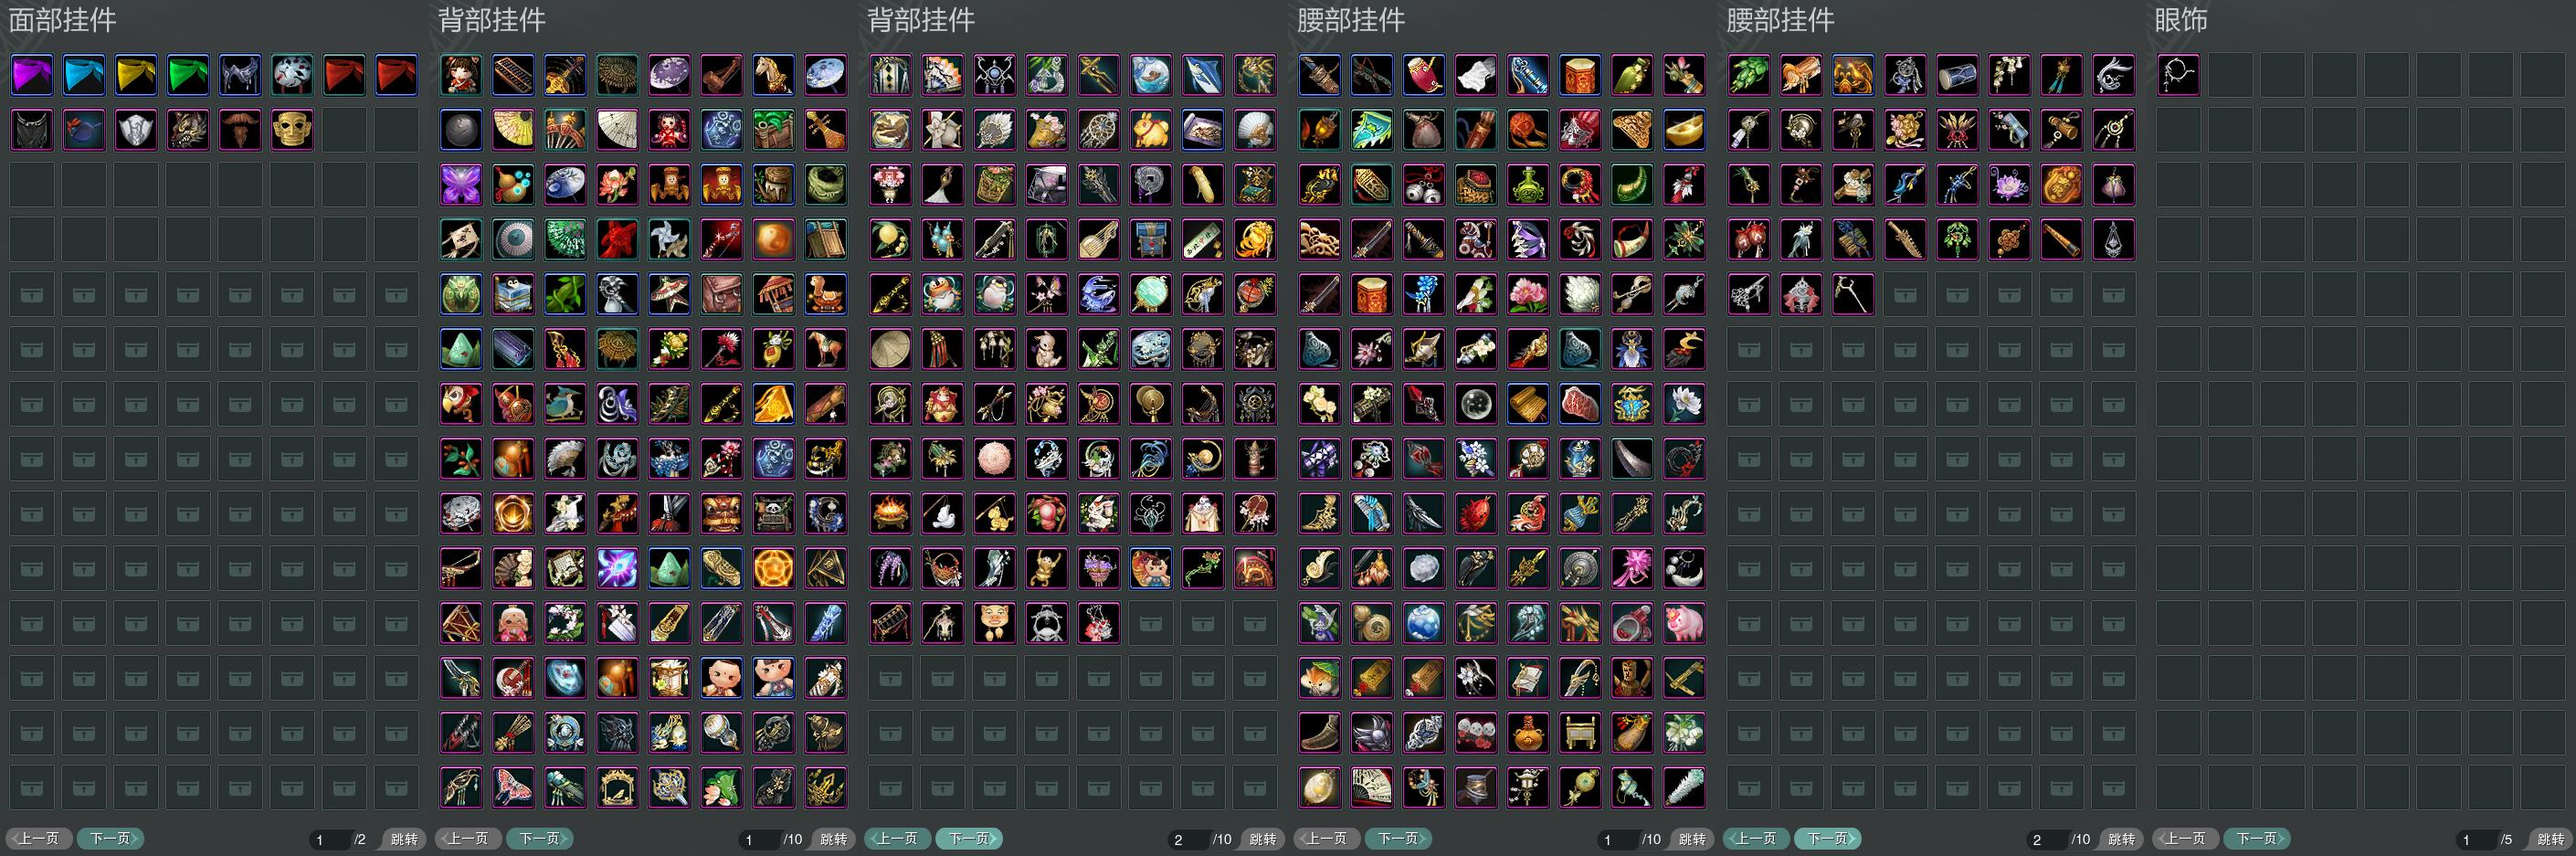
Task: Choose the wooden abacus back accessory
Action: point(513,75)
